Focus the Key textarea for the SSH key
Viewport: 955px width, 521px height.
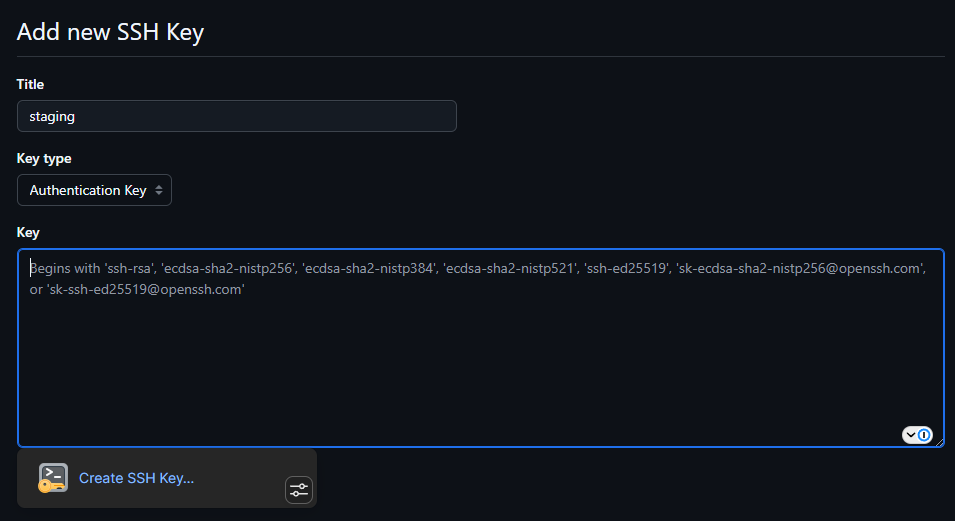tap(481, 347)
